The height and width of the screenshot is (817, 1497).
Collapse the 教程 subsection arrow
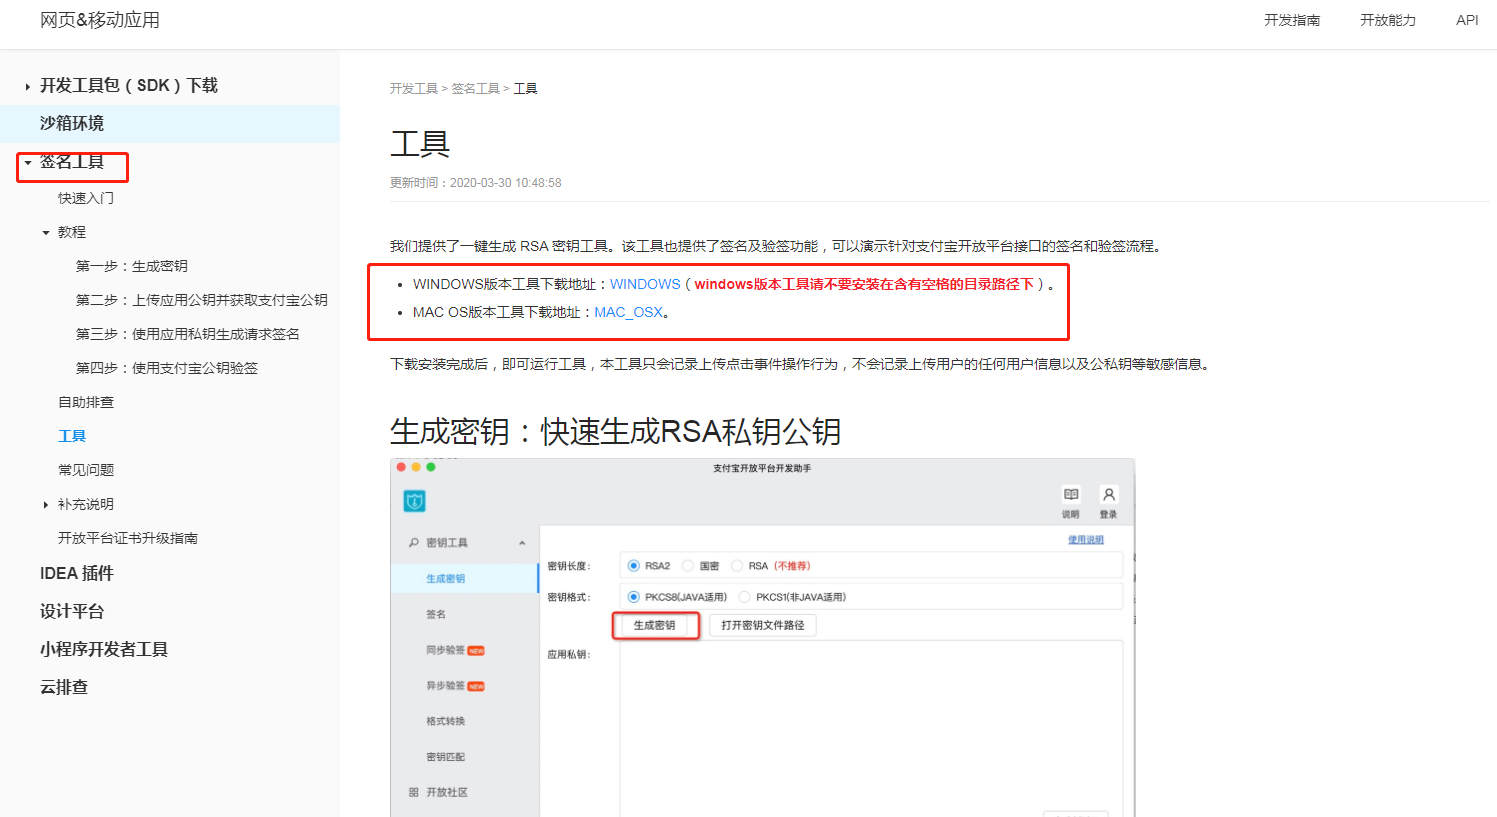tap(46, 233)
